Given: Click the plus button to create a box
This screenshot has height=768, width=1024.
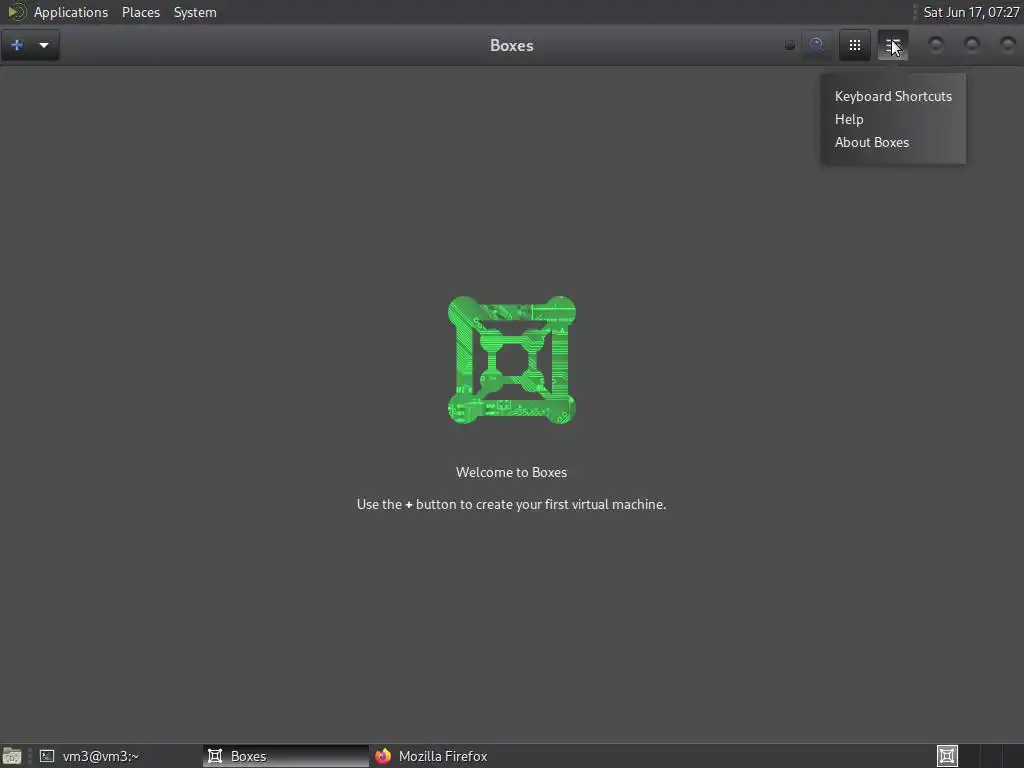Looking at the screenshot, I should (17, 45).
